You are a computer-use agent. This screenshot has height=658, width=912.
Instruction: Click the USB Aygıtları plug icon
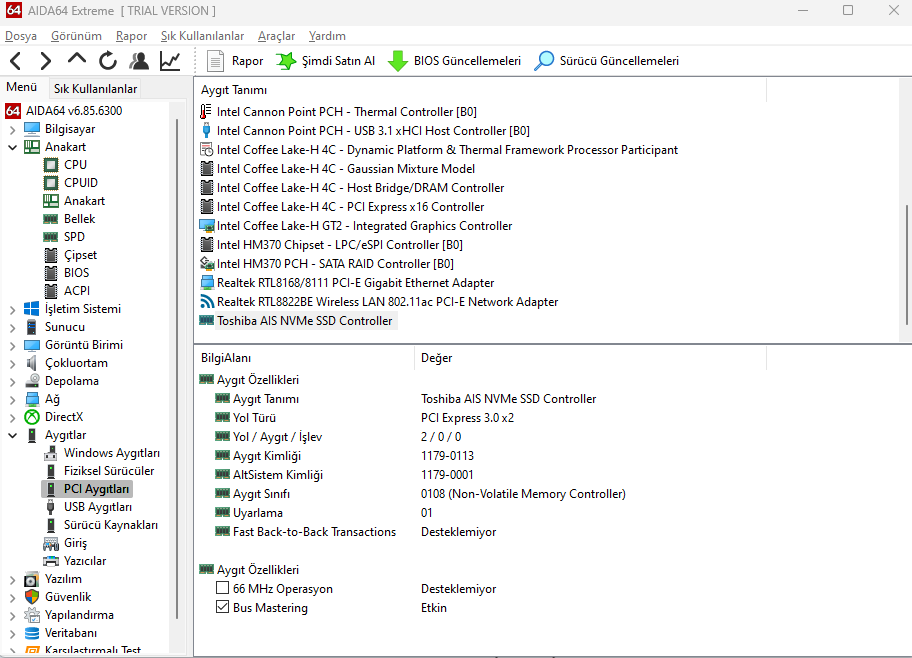click(51, 507)
